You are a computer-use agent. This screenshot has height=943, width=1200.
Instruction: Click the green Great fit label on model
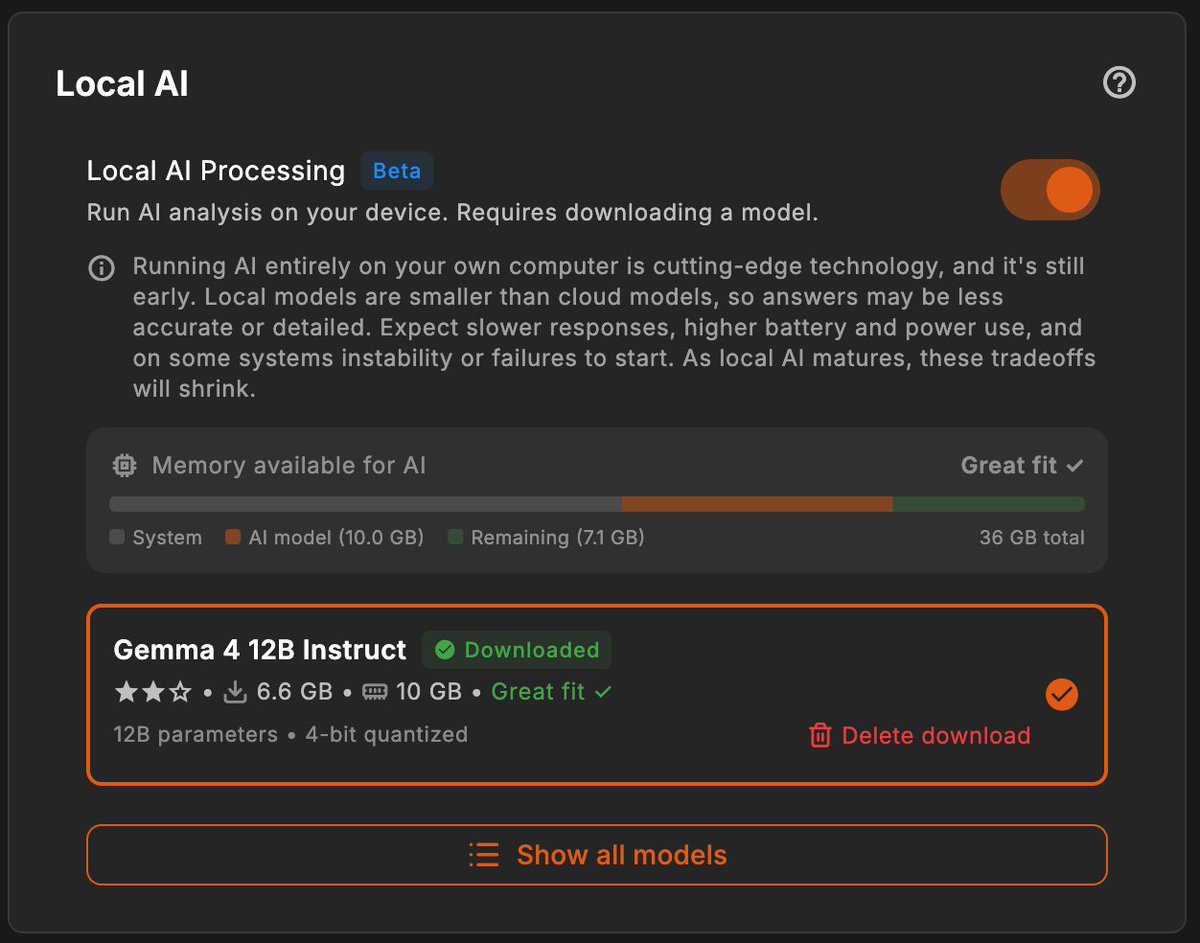click(x=551, y=692)
